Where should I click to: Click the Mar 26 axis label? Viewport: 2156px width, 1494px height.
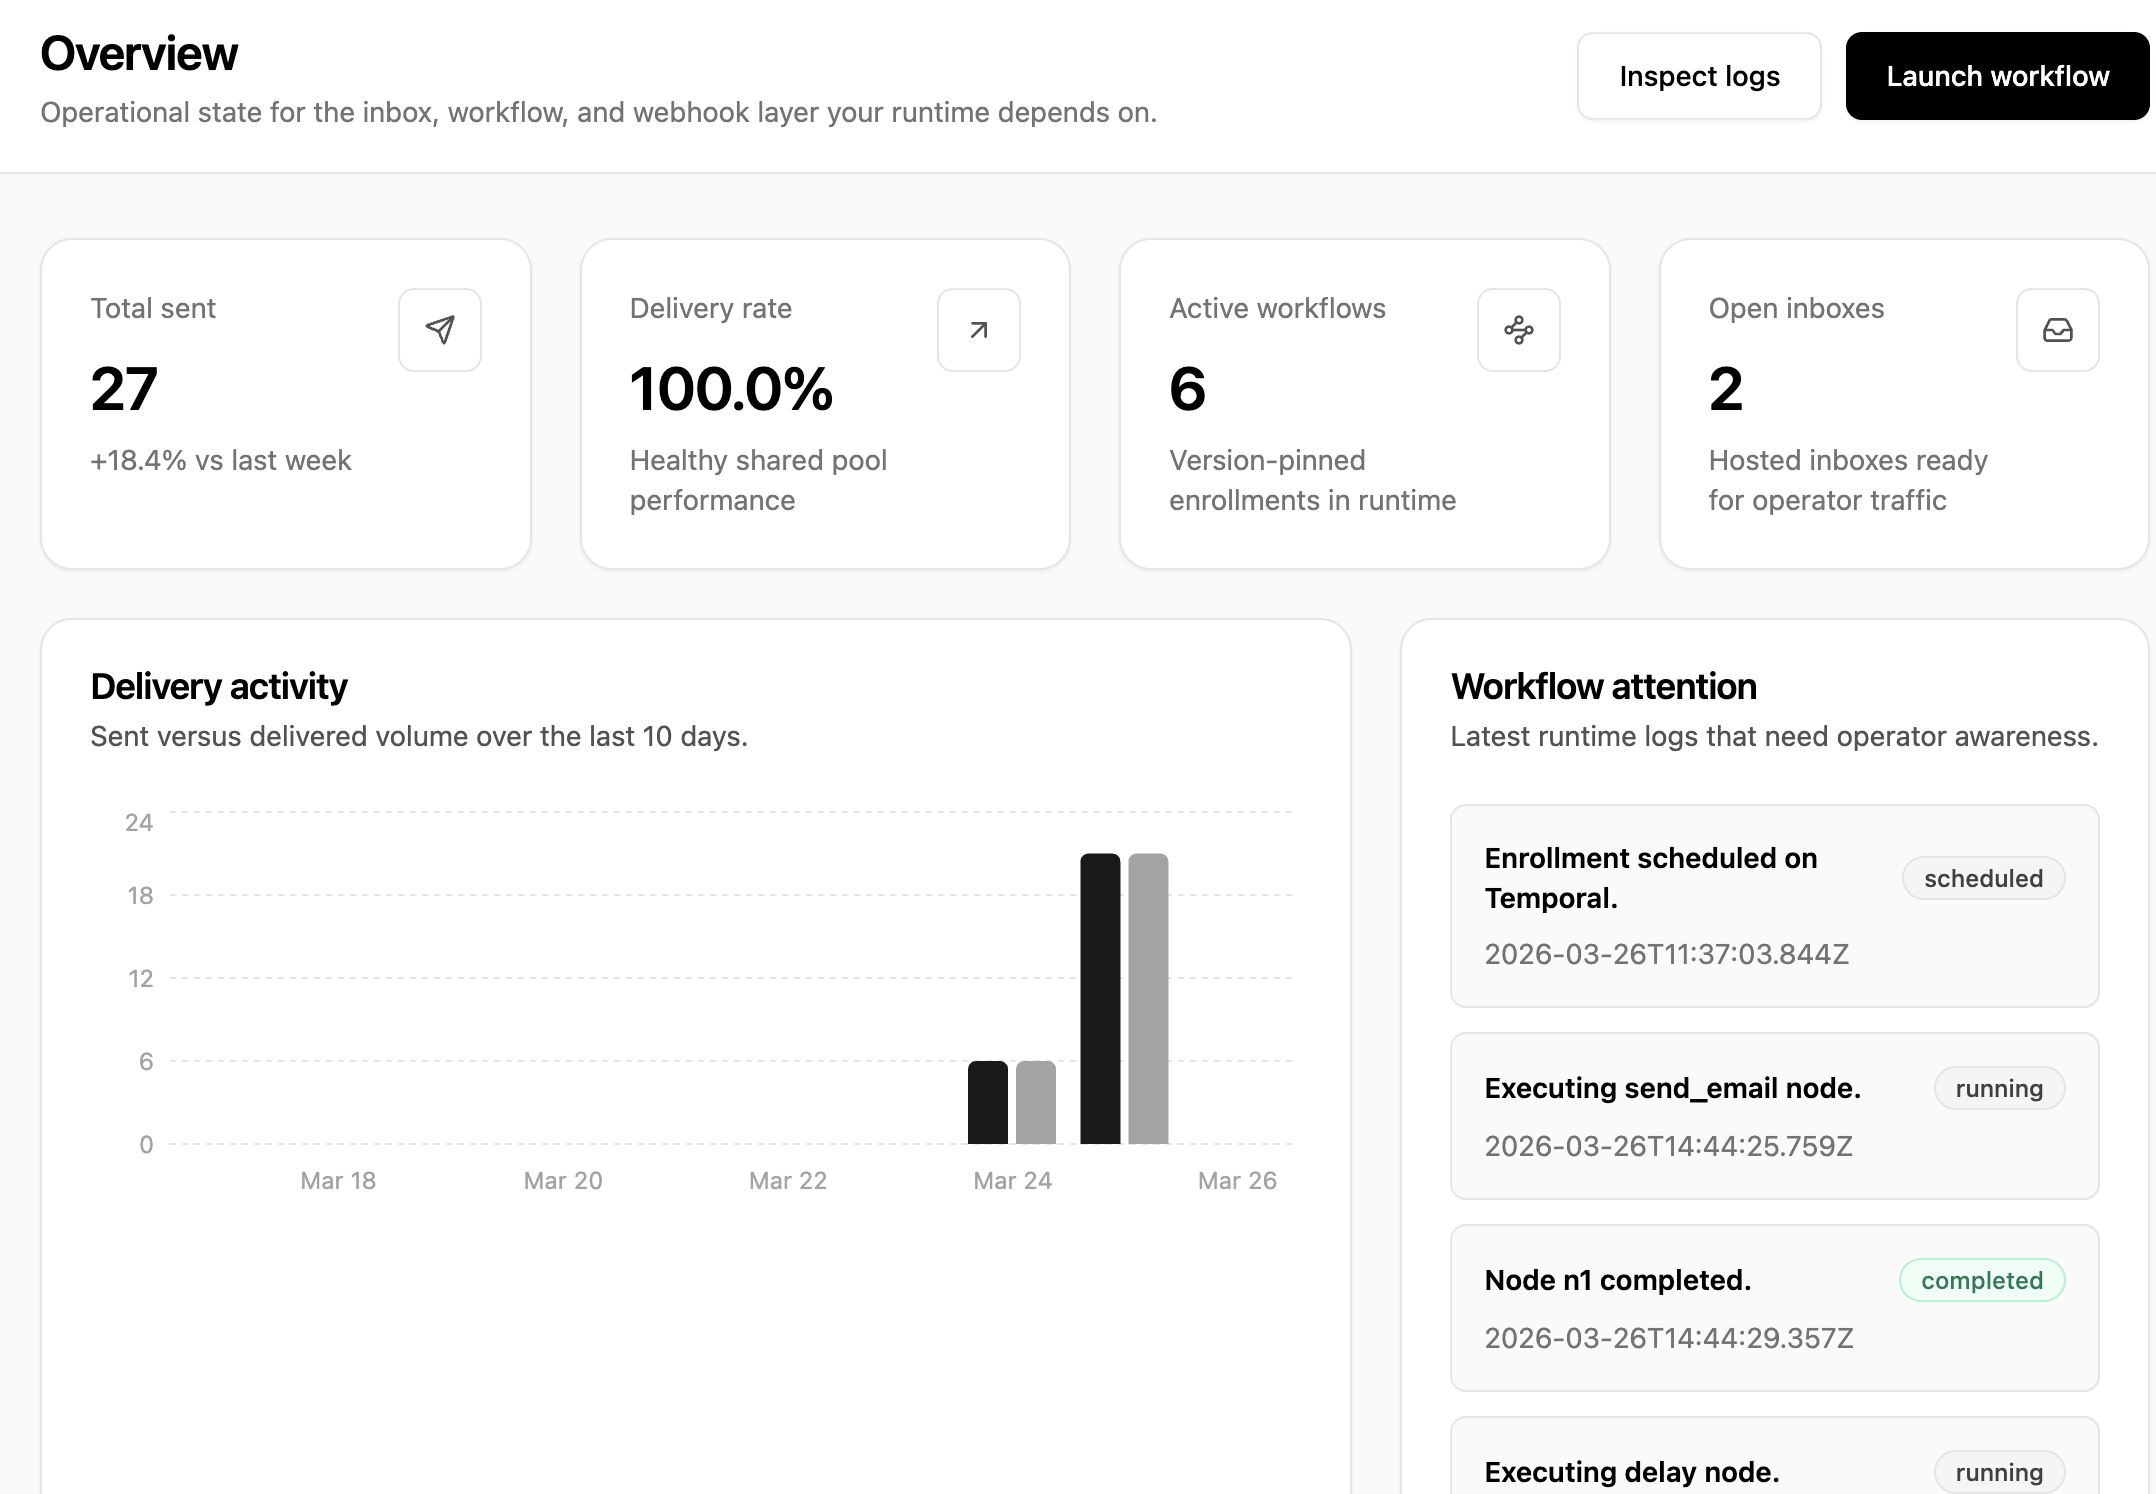coord(1237,1181)
